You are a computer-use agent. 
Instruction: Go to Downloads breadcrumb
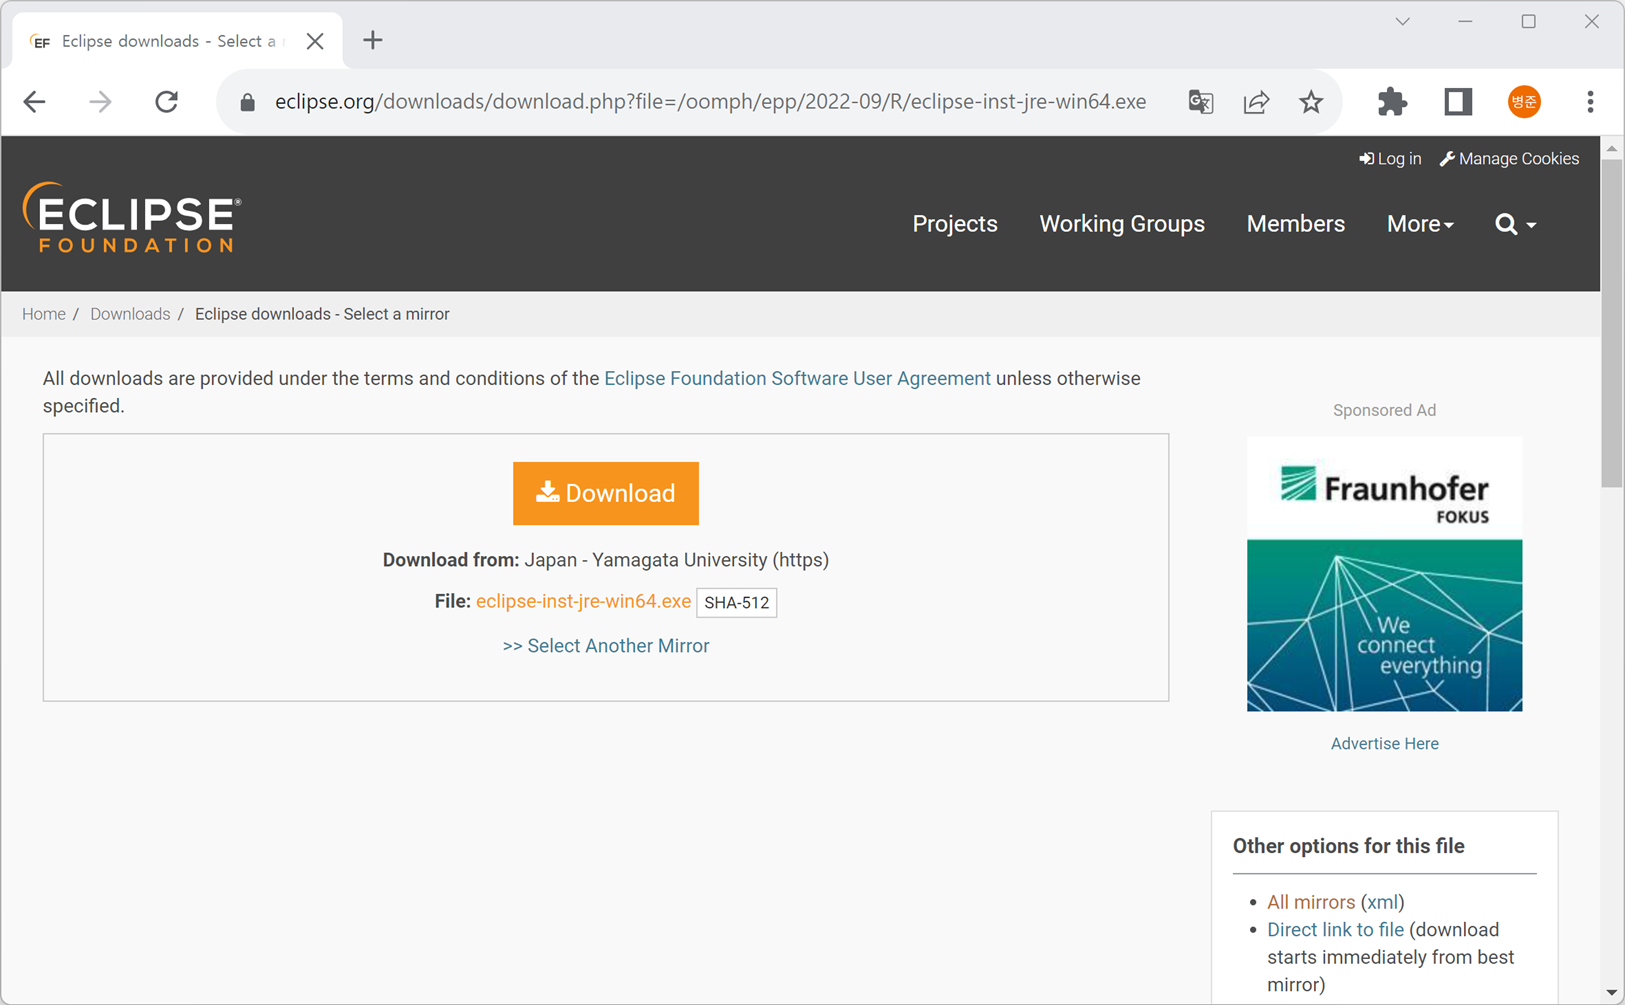point(130,314)
